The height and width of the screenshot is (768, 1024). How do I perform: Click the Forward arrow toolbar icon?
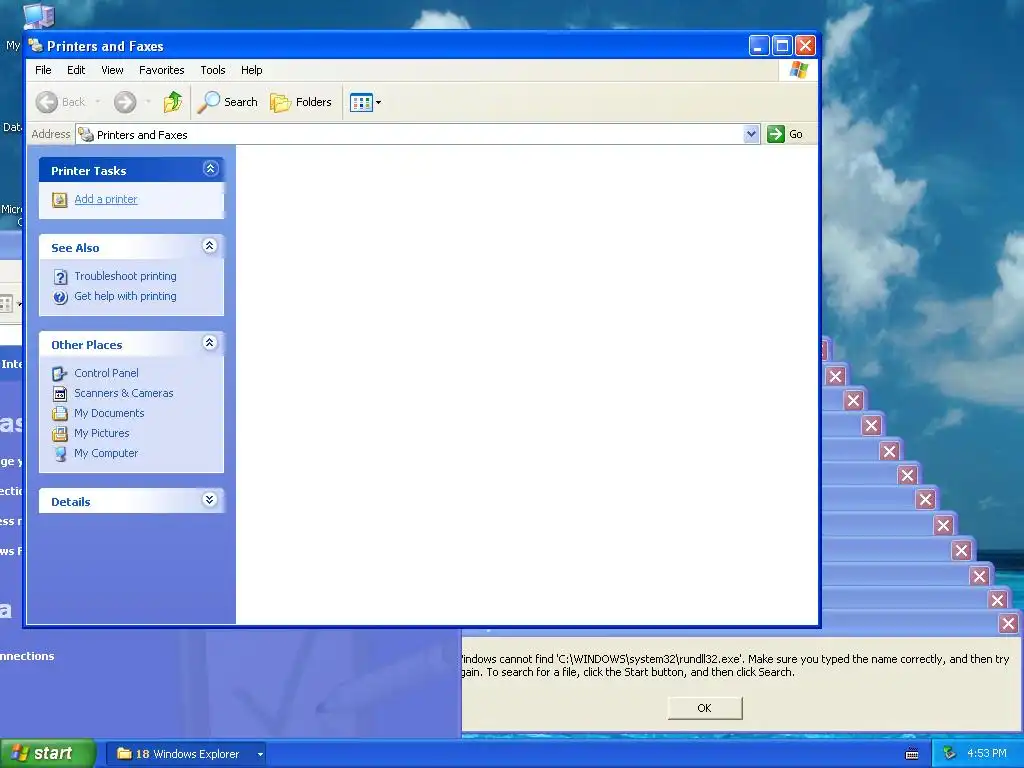click(x=125, y=102)
